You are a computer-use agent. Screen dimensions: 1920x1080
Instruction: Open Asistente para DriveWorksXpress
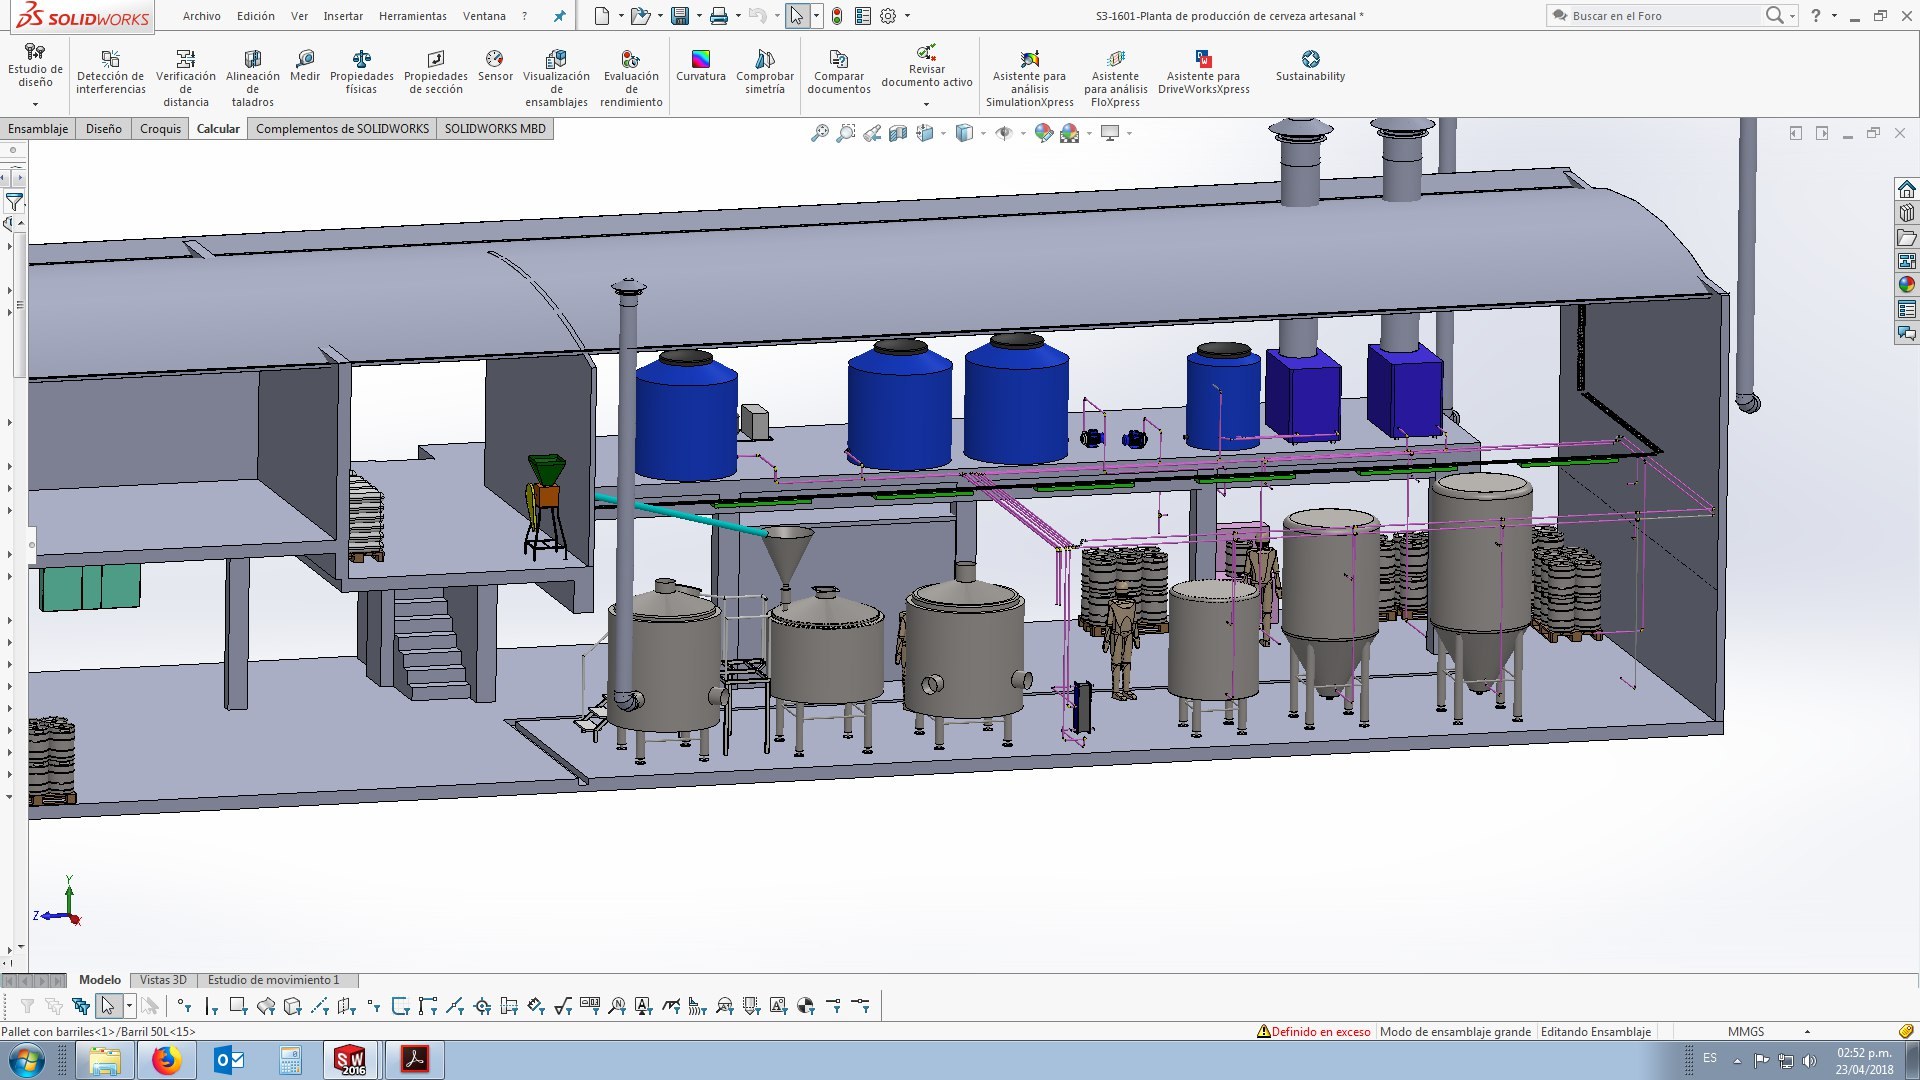coord(1203,74)
